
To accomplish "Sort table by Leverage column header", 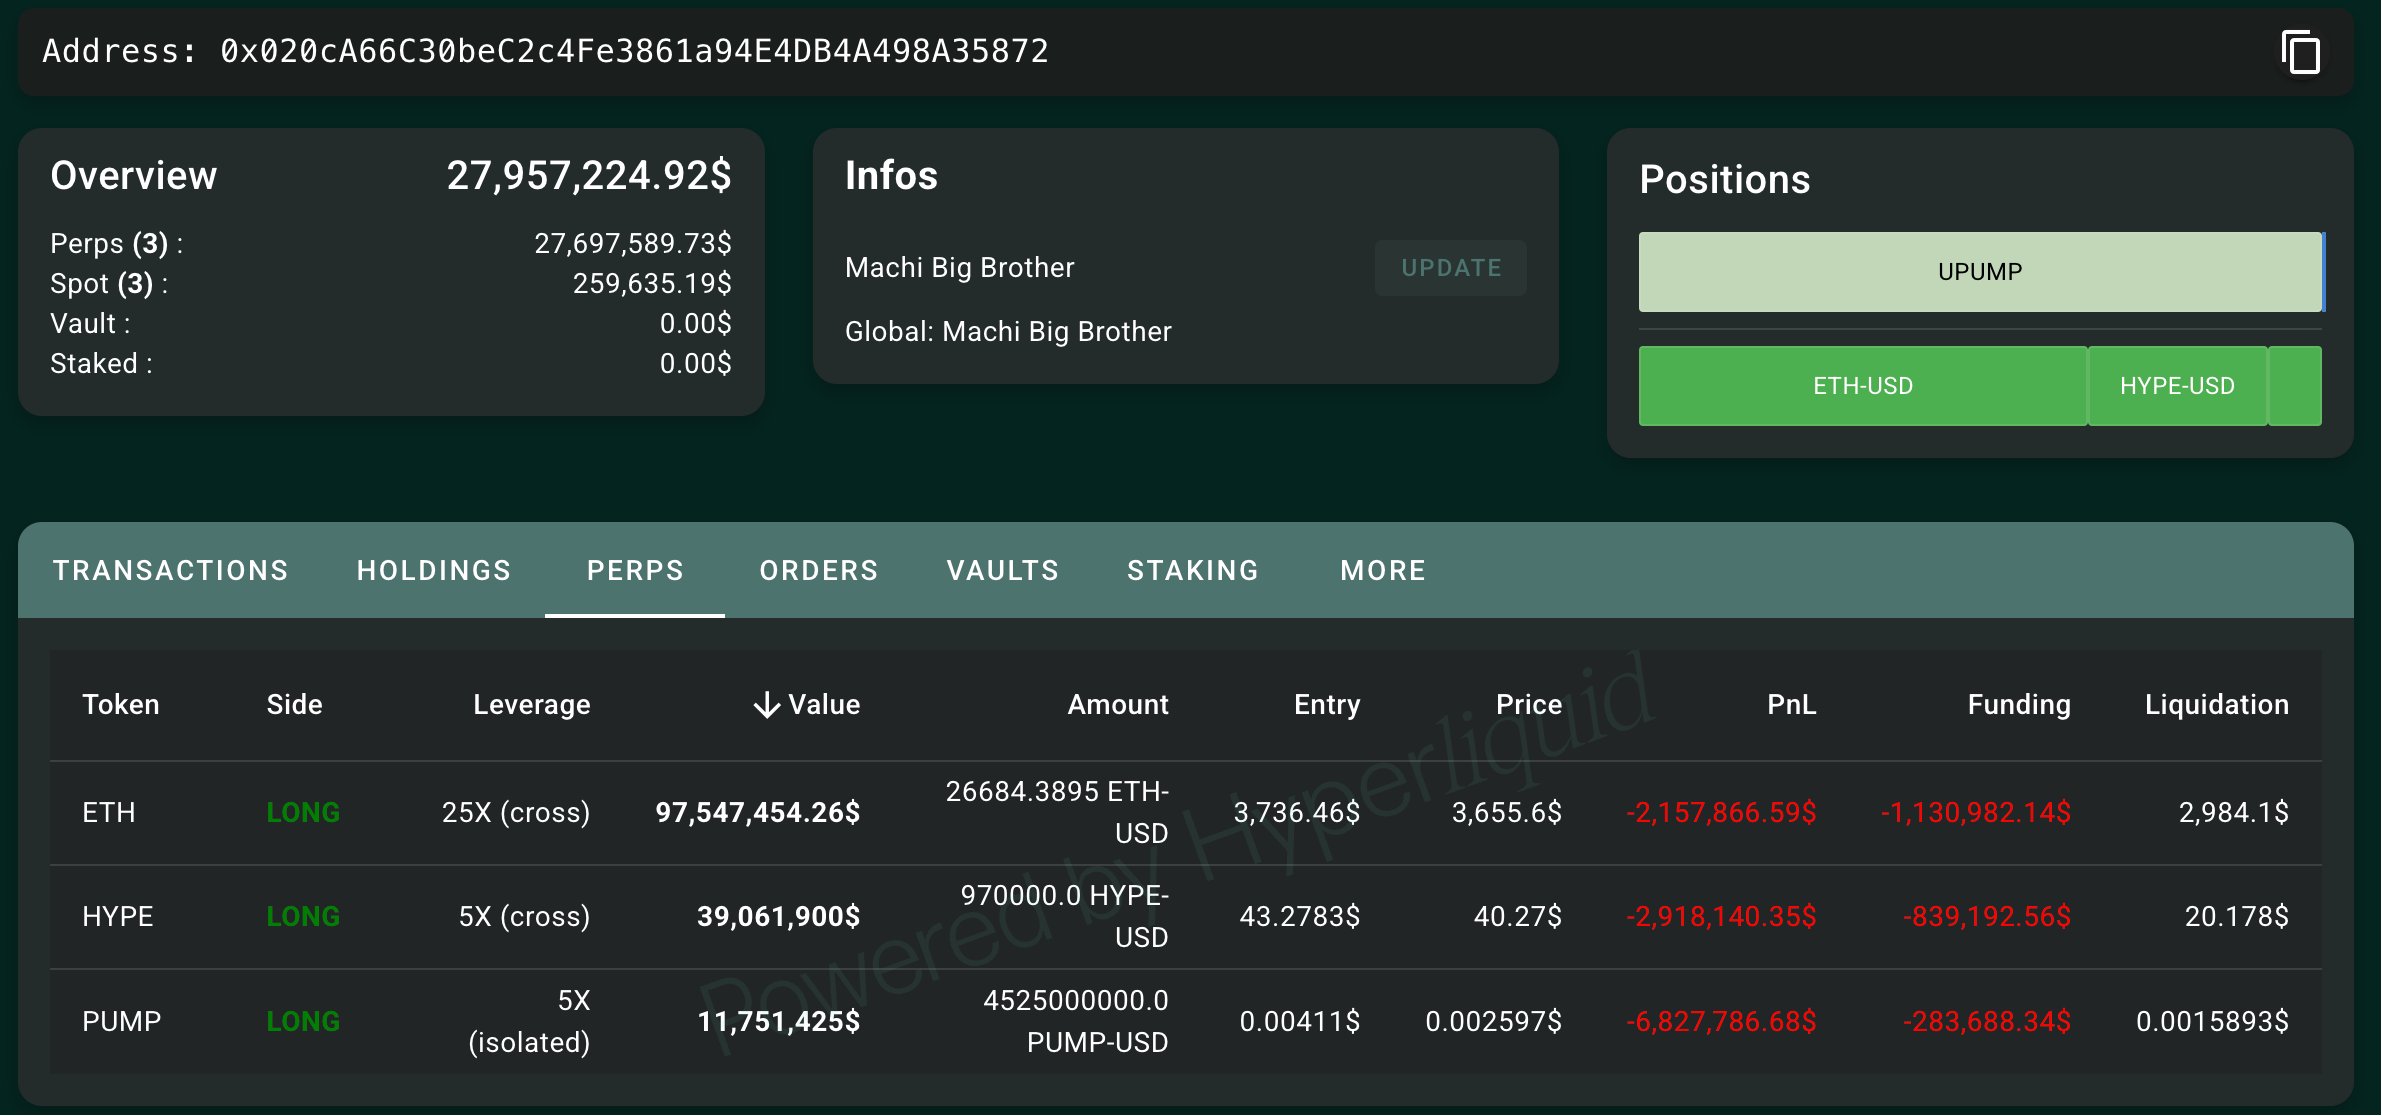I will click(531, 705).
